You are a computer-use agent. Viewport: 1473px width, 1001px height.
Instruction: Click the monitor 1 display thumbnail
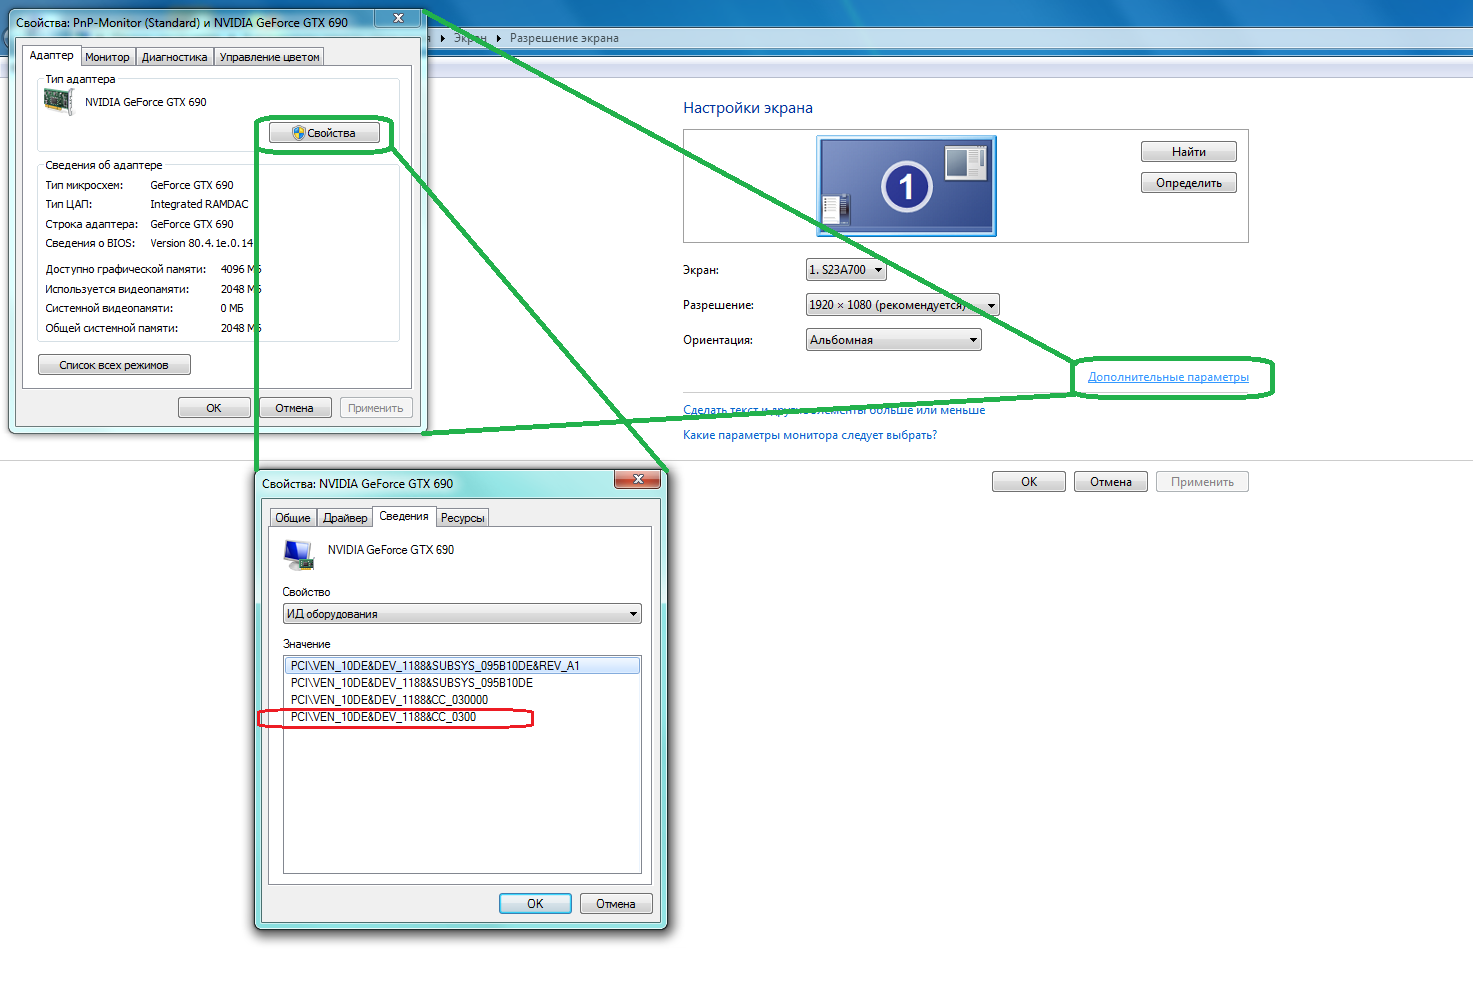pos(906,186)
